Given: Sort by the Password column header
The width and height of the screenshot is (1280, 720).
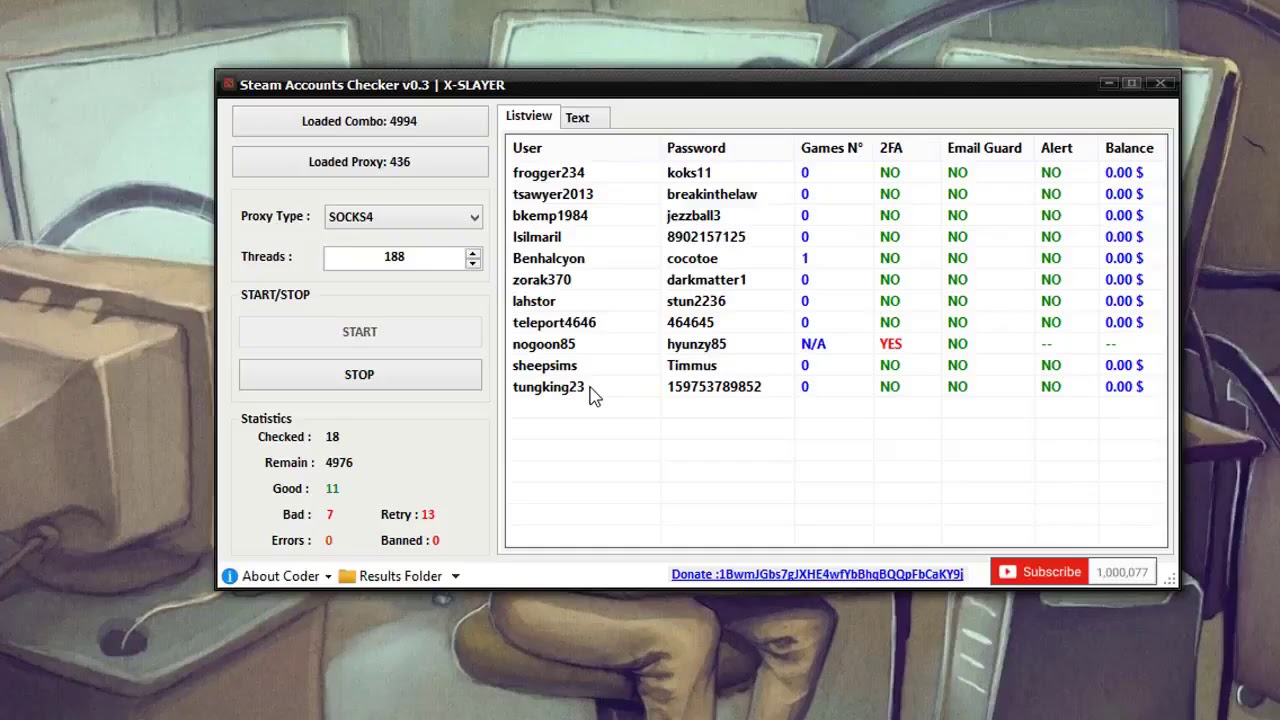Looking at the screenshot, I should (x=696, y=148).
